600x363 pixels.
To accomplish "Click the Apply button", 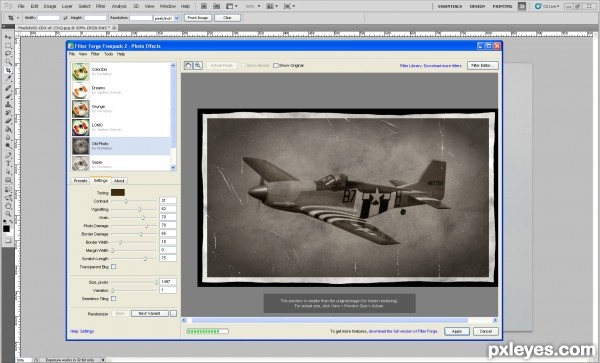I will coord(457,331).
